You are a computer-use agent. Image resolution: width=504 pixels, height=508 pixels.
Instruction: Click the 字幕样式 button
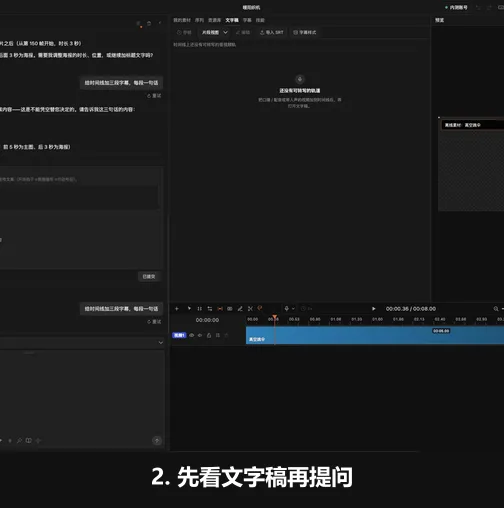(x=305, y=32)
